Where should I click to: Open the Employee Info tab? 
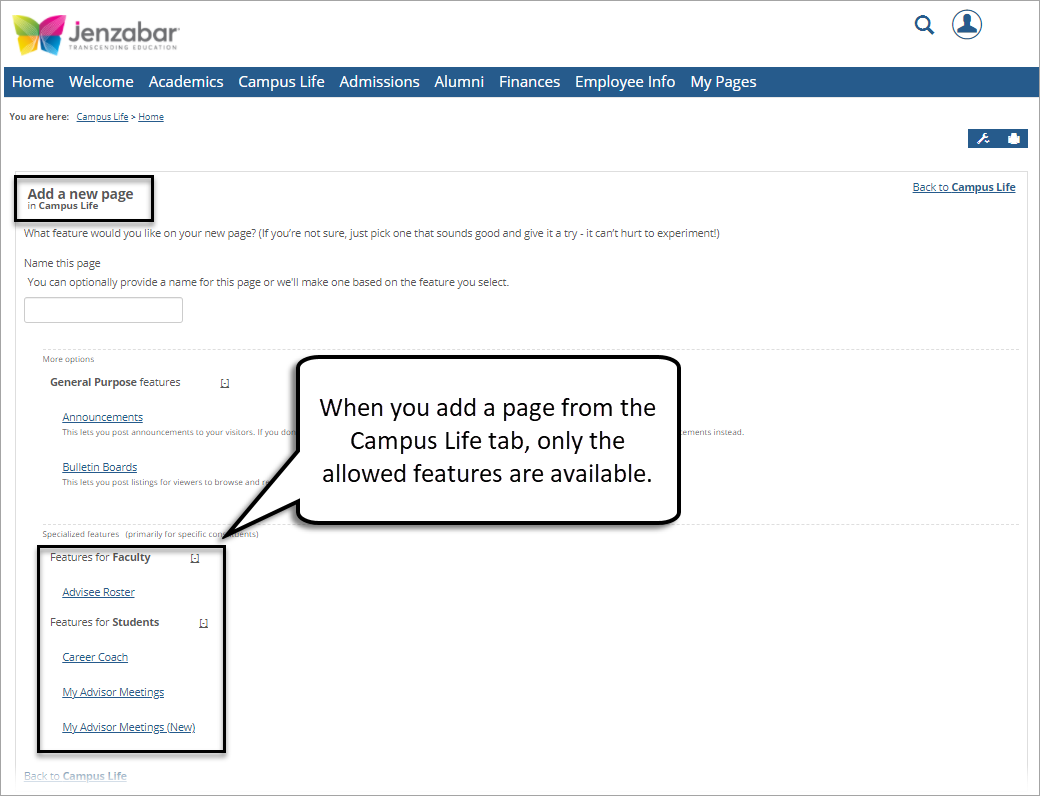pyautogui.click(x=625, y=82)
